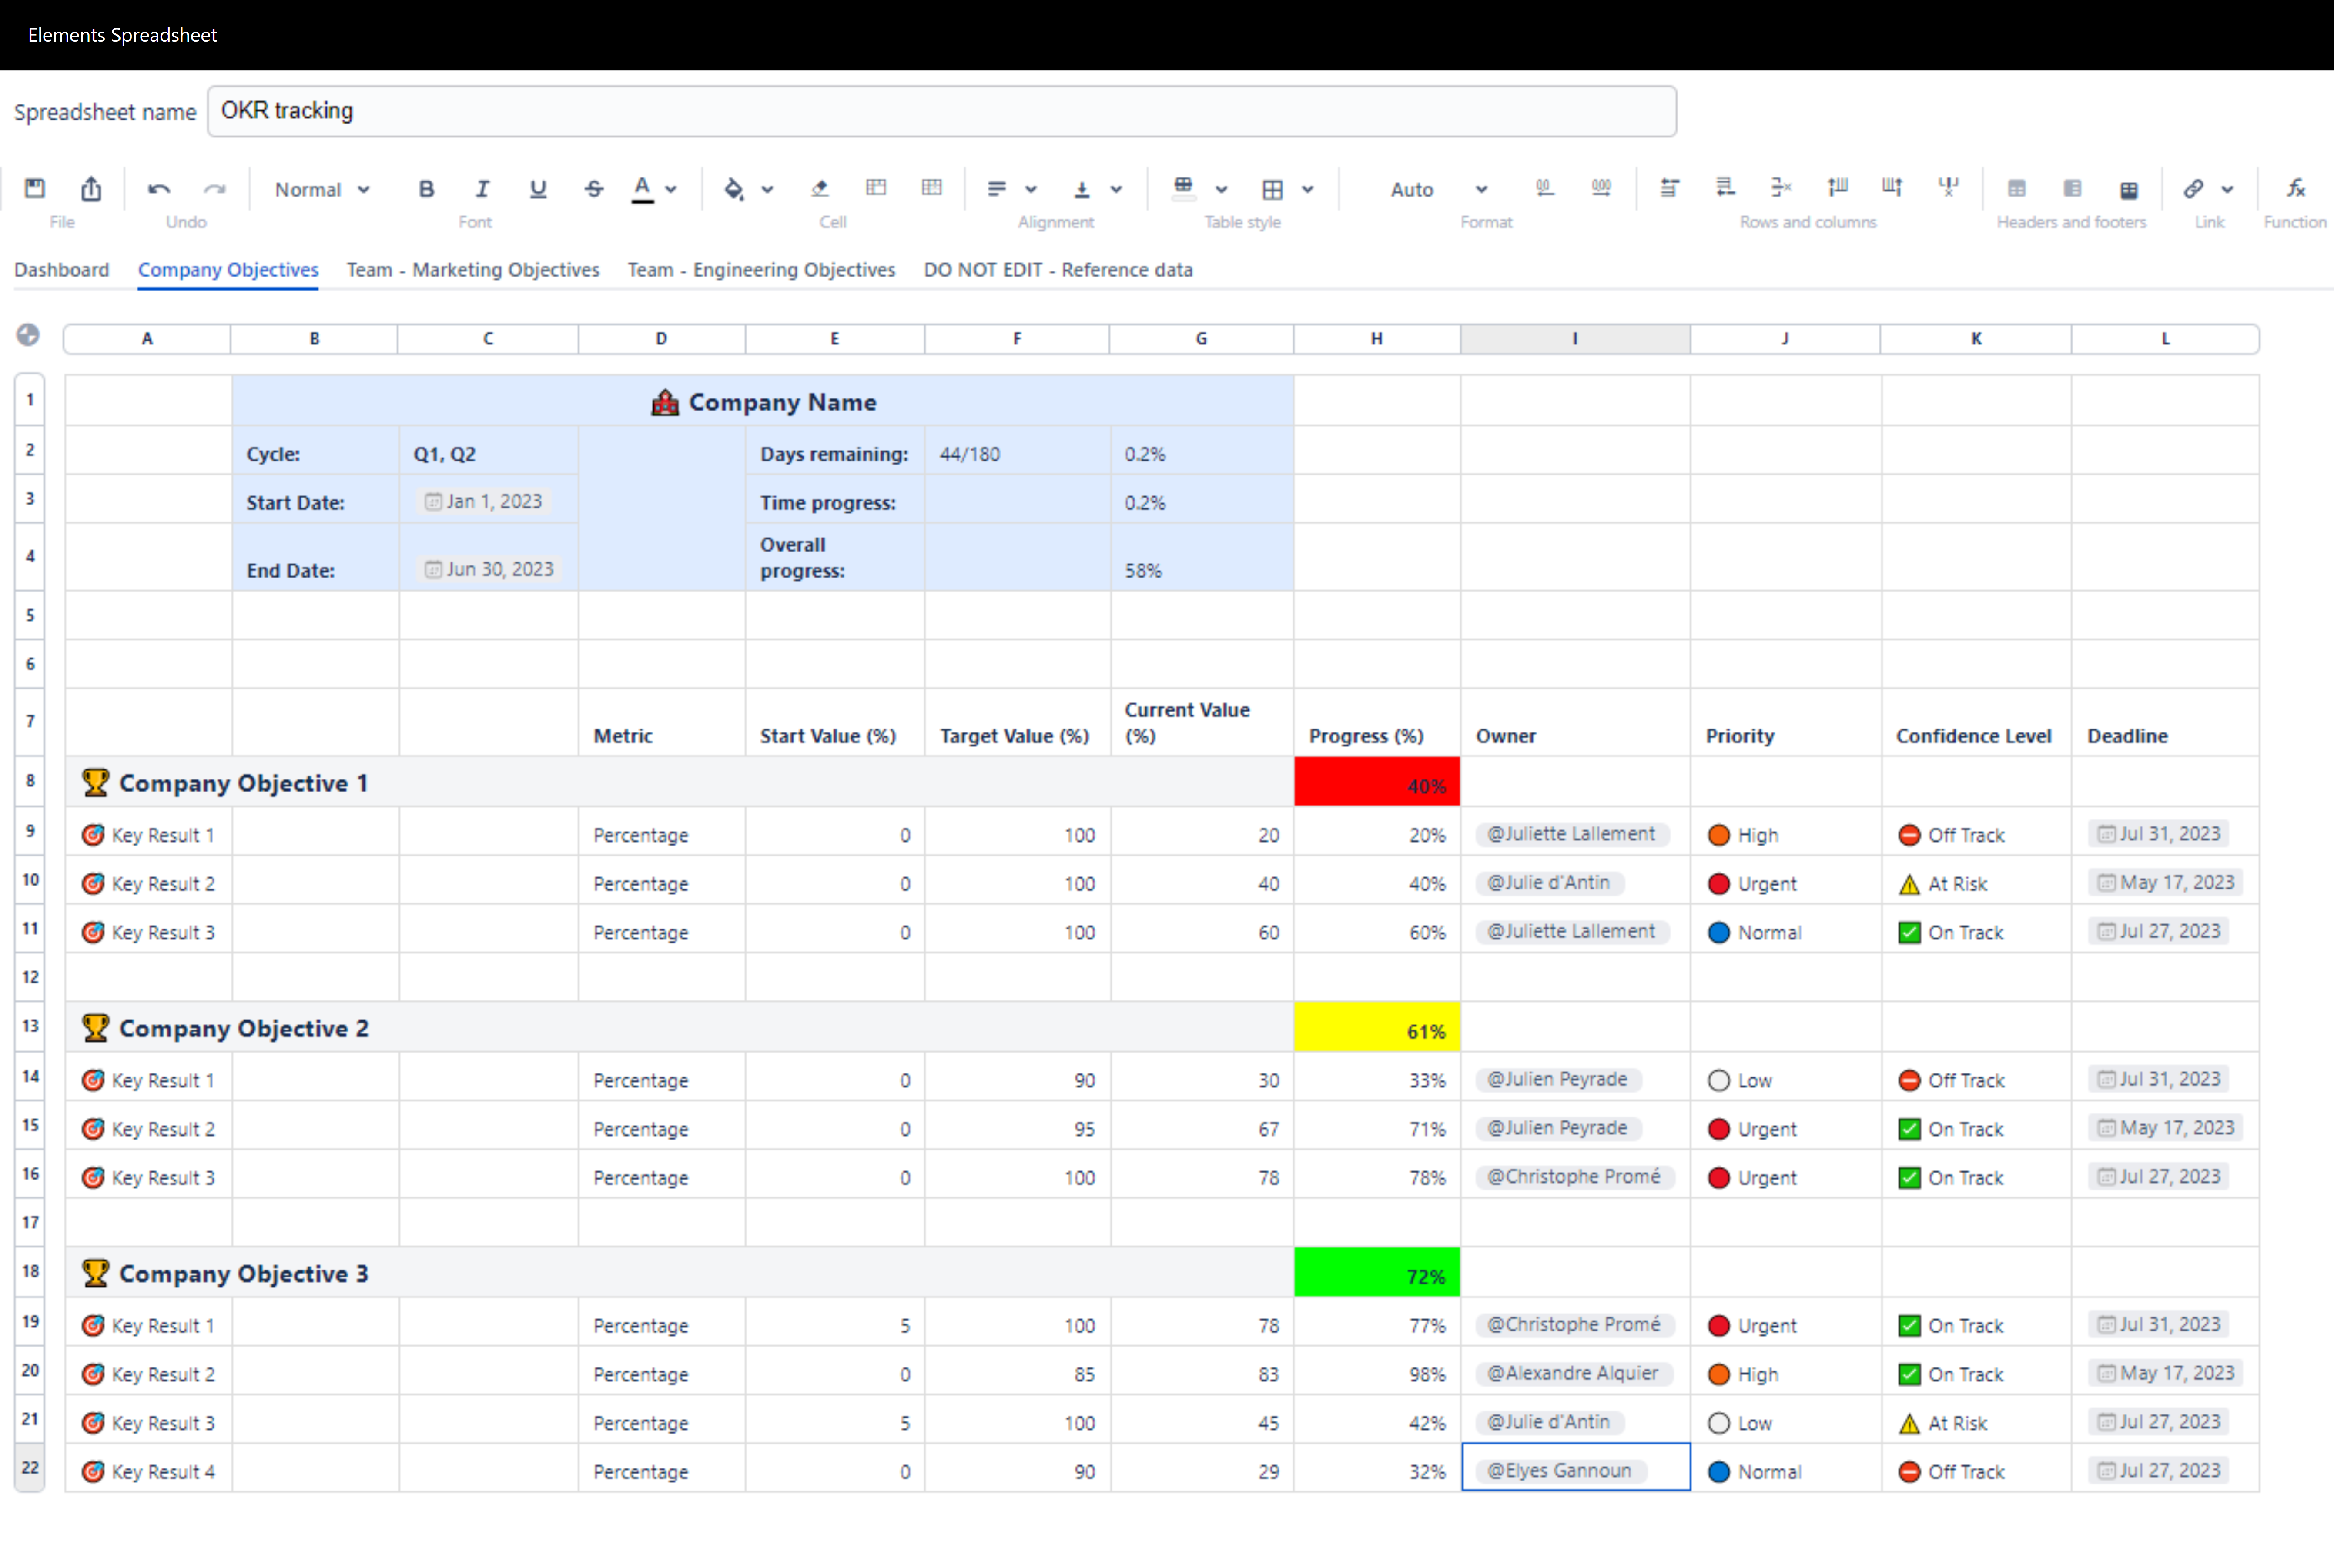Click the Spreadsheet name input field
Viewport: 2334px width, 1568px height.
(940, 111)
